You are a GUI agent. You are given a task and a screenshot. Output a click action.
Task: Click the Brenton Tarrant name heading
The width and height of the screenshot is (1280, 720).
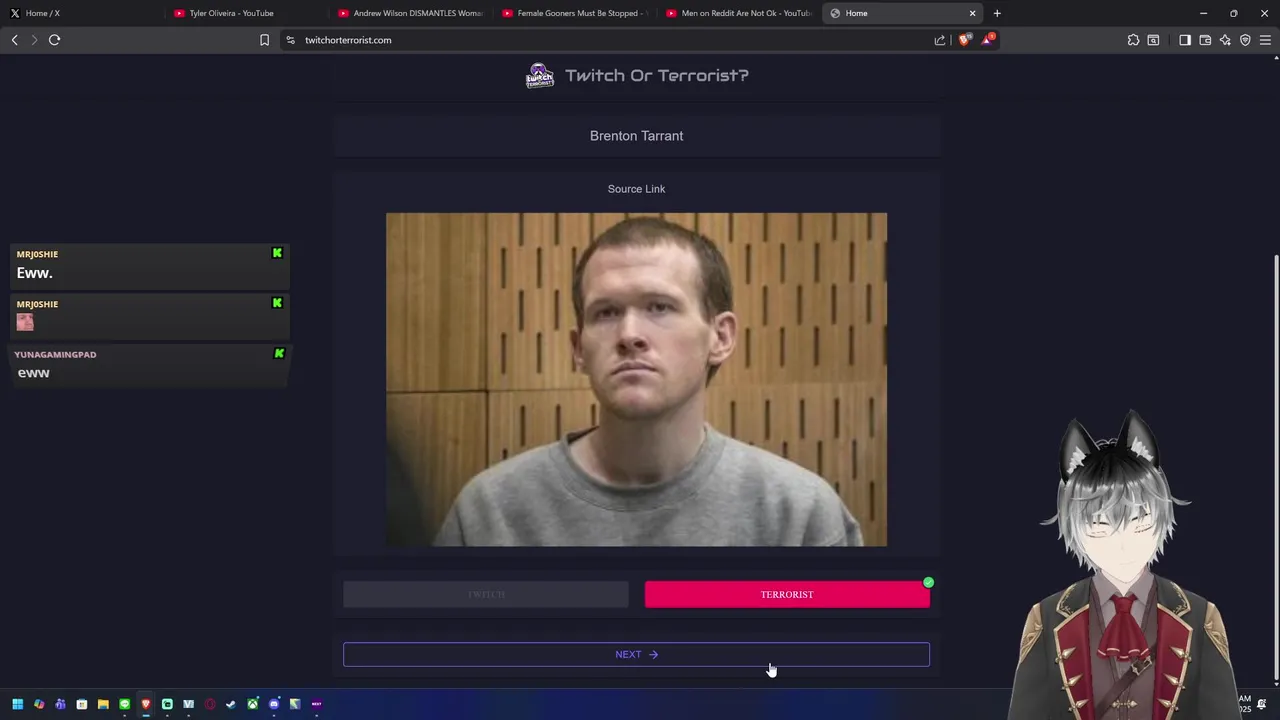pos(636,136)
